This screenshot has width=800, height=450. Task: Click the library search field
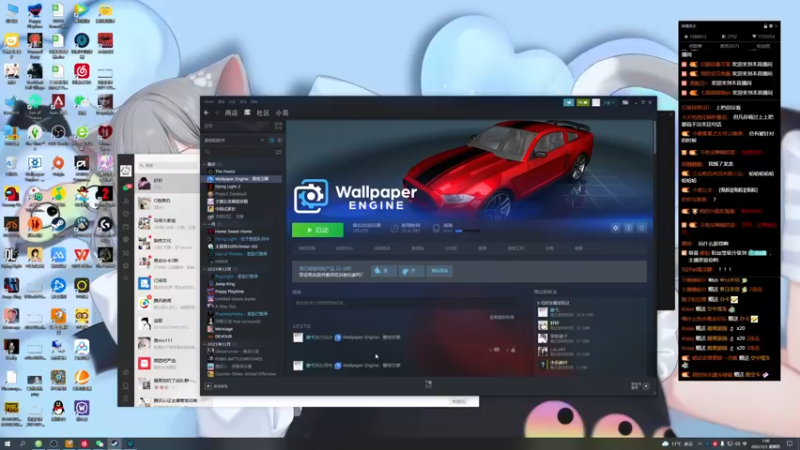(239, 152)
